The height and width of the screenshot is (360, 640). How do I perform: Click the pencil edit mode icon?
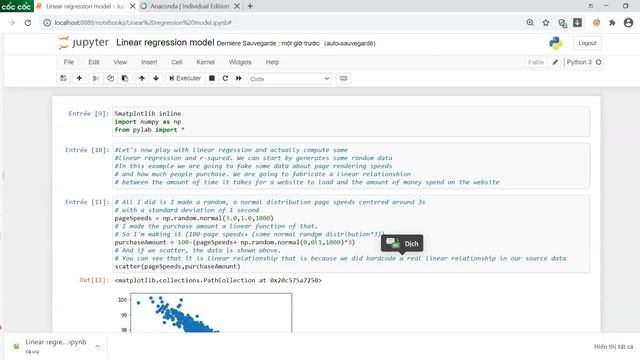tap(555, 62)
